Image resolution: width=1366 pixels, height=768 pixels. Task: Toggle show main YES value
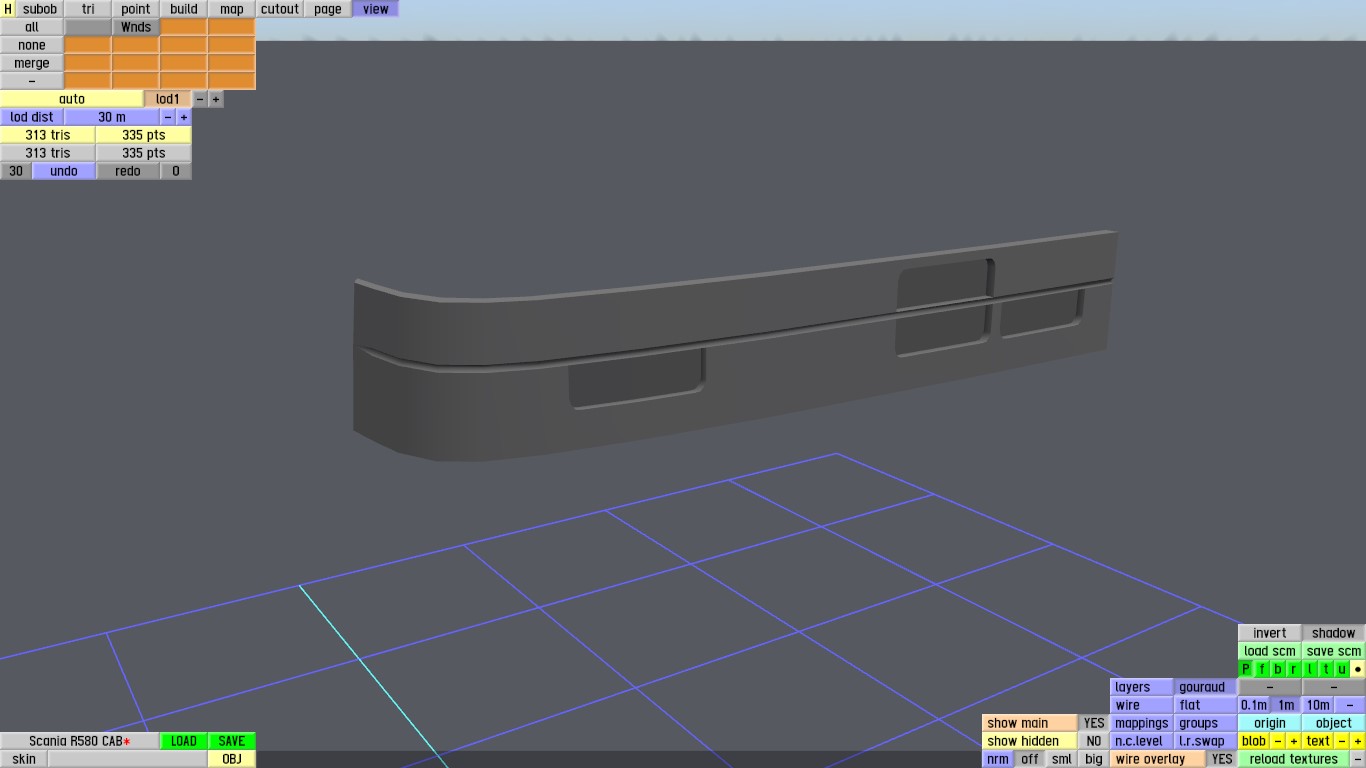pos(1094,723)
